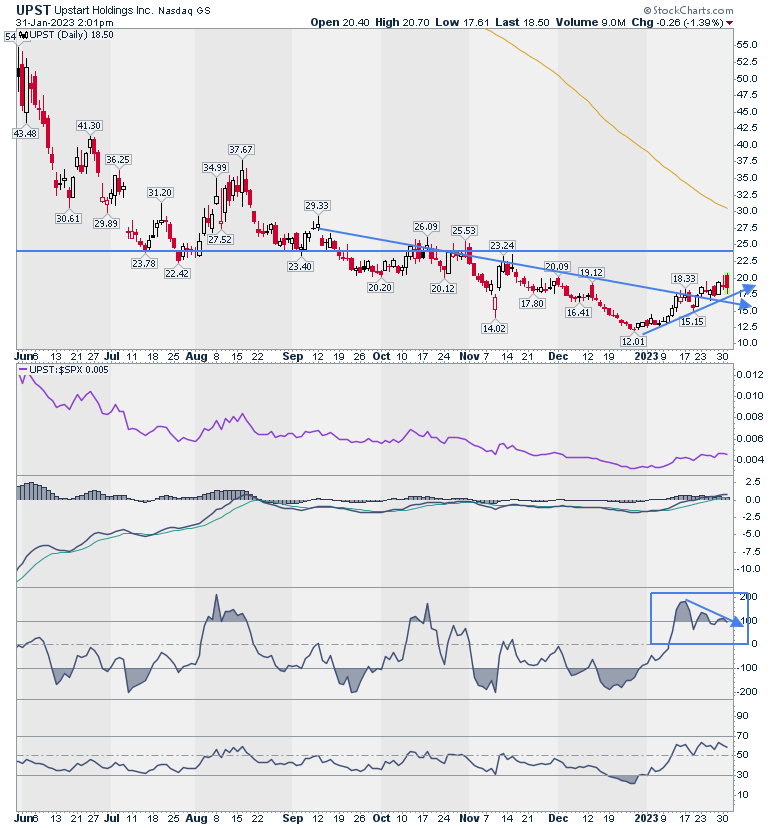Click the 16.41 low price label

(578, 313)
